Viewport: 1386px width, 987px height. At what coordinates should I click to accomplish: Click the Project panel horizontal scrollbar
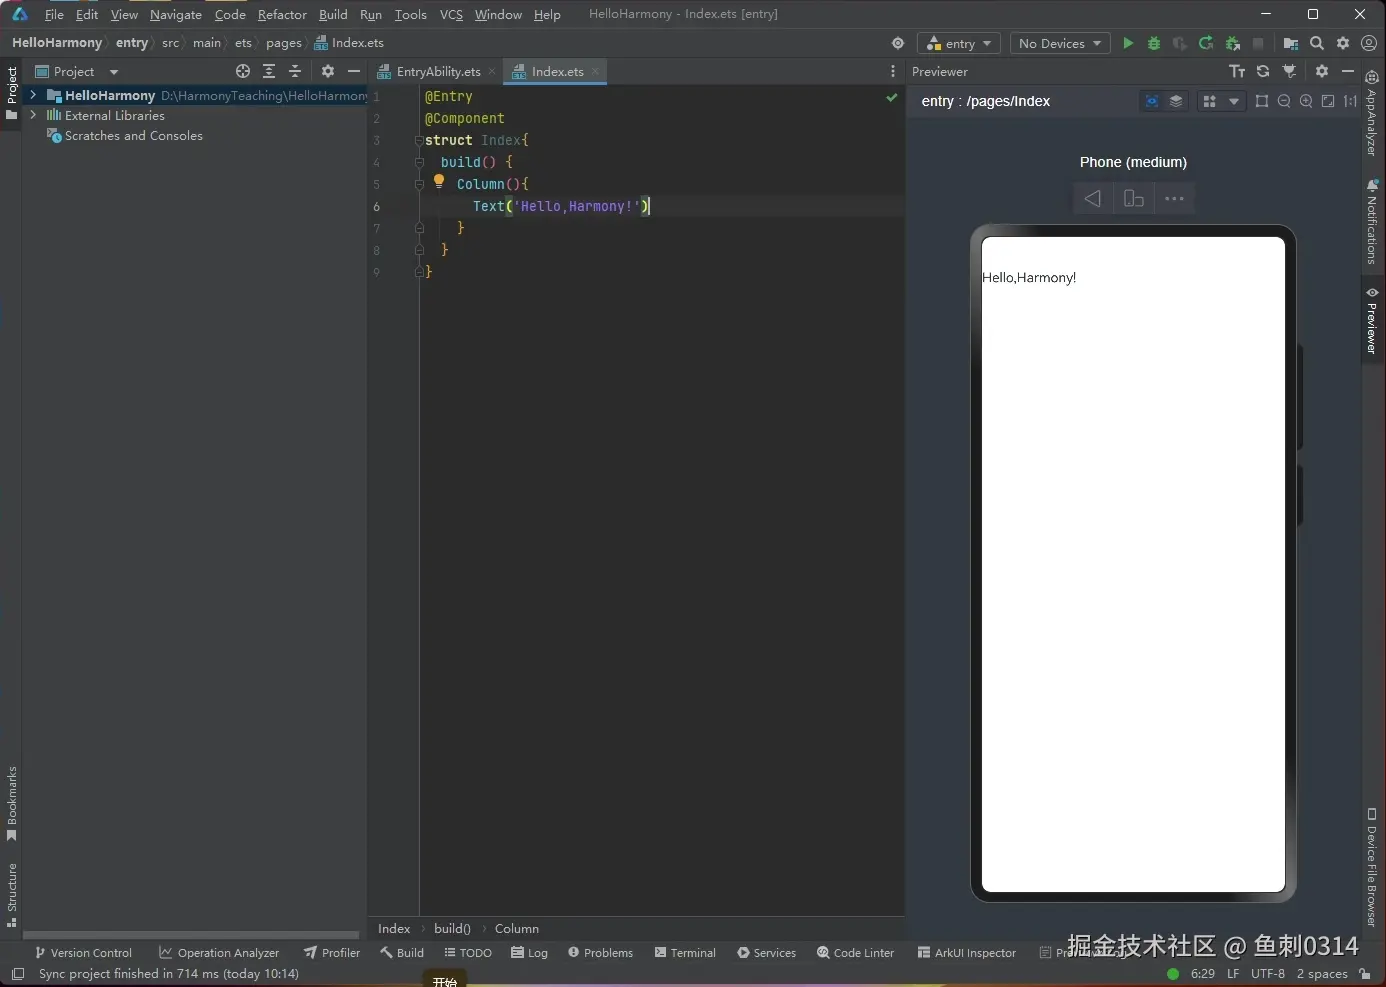click(x=190, y=935)
